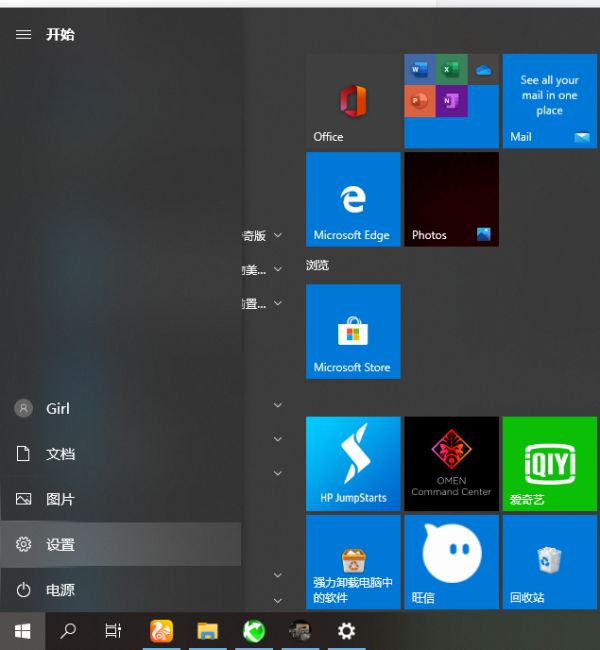The image size is (600, 650).
Task: Launch OMEN Command Center tile
Action: 451,464
